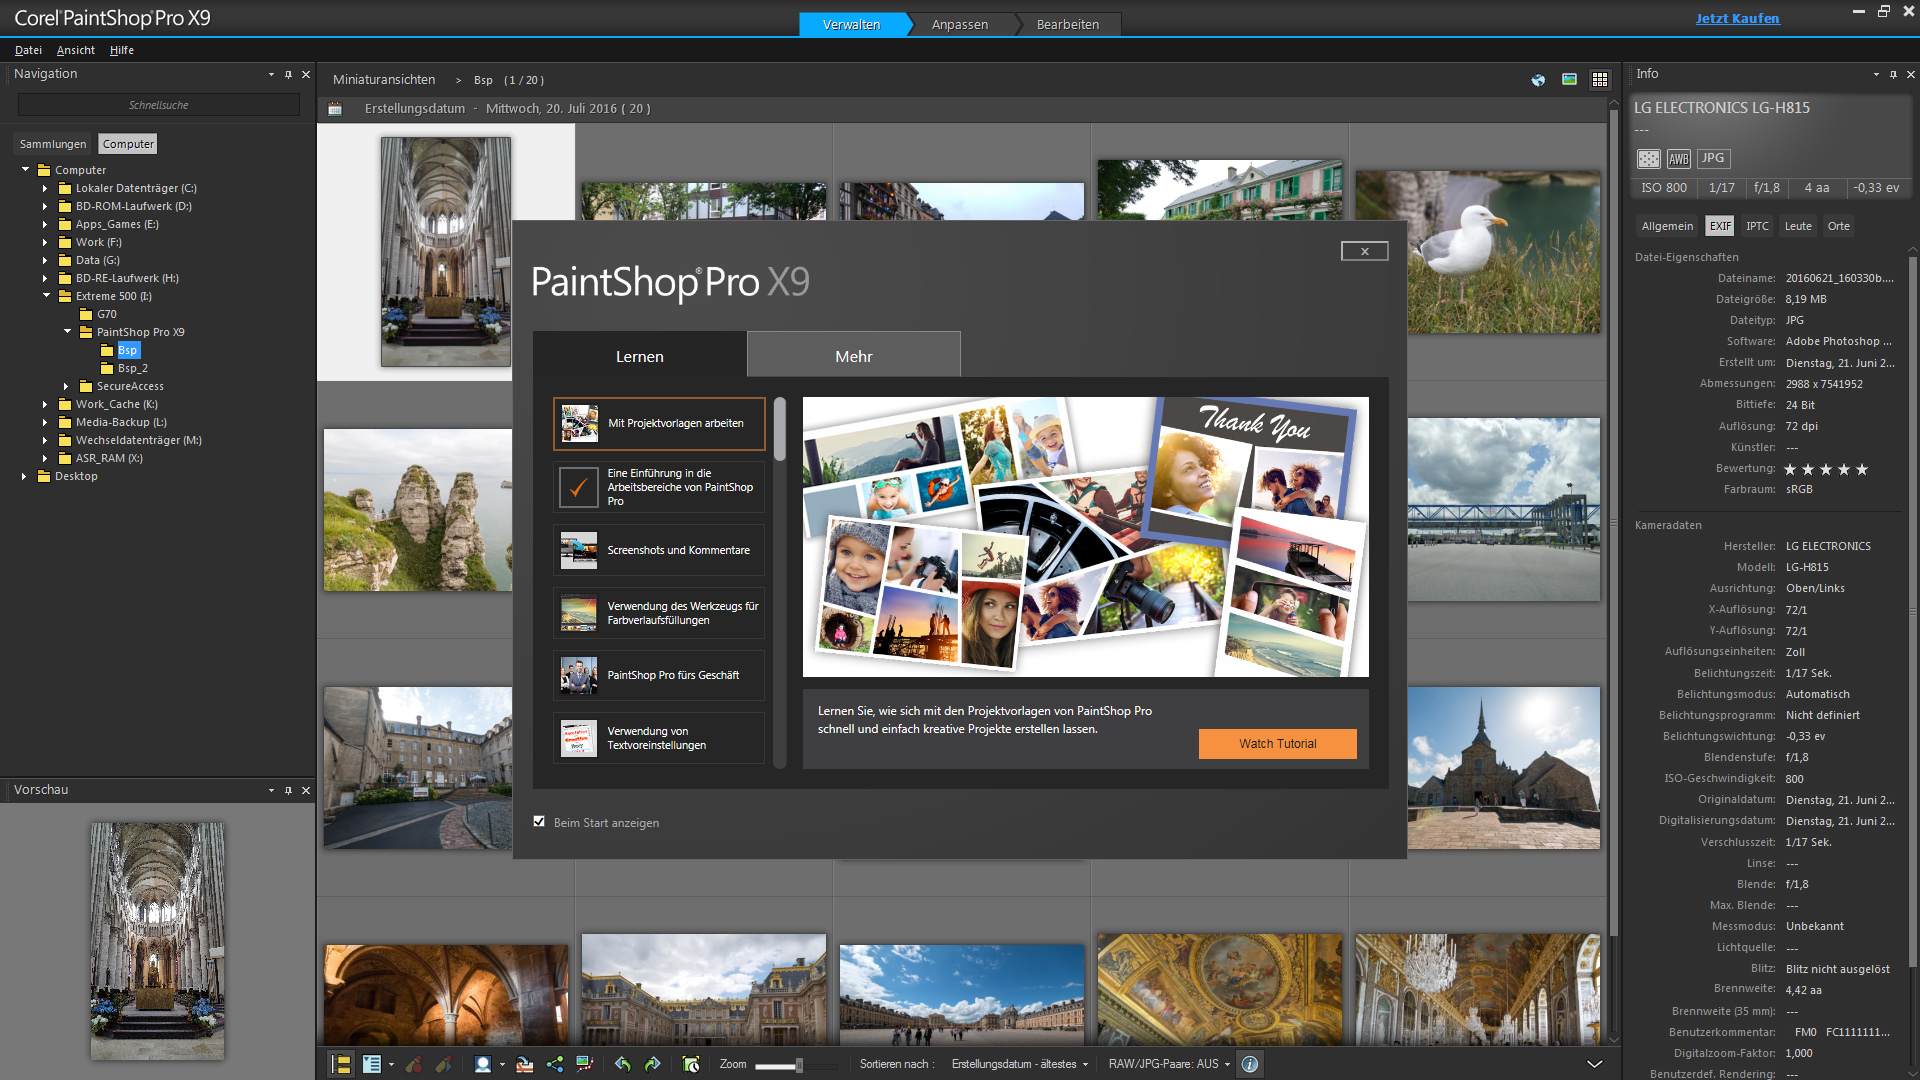Select the Bsp_2 folder in Navigation
Image resolution: width=1920 pixels, height=1080 pixels.
[131, 368]
